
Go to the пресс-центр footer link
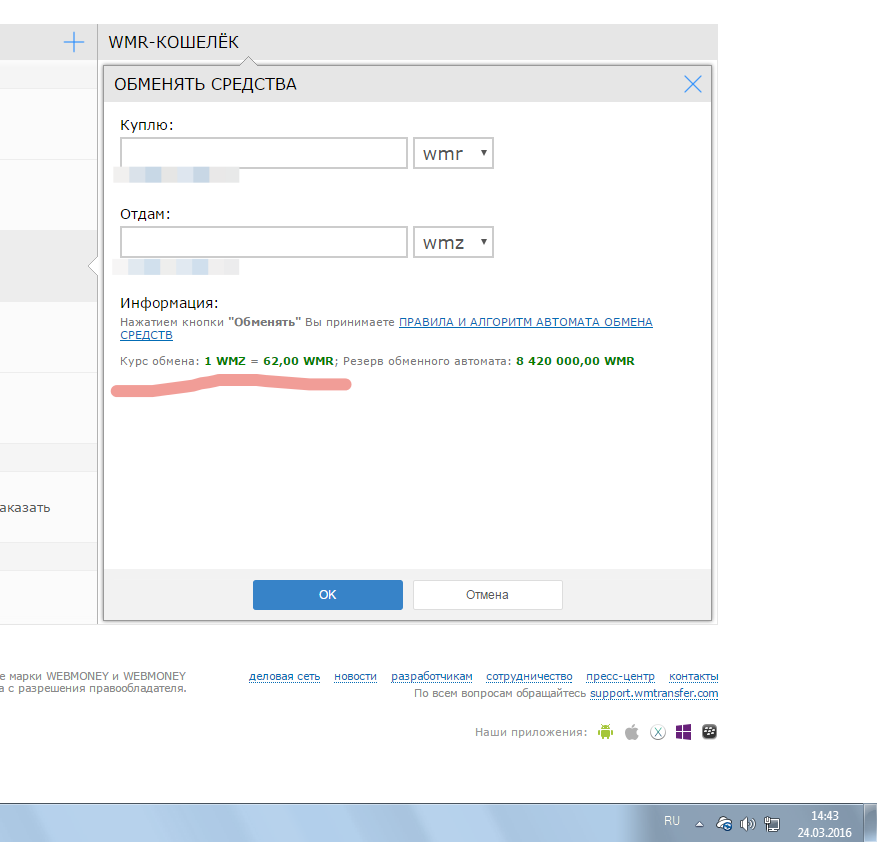[x=620, y=677]
